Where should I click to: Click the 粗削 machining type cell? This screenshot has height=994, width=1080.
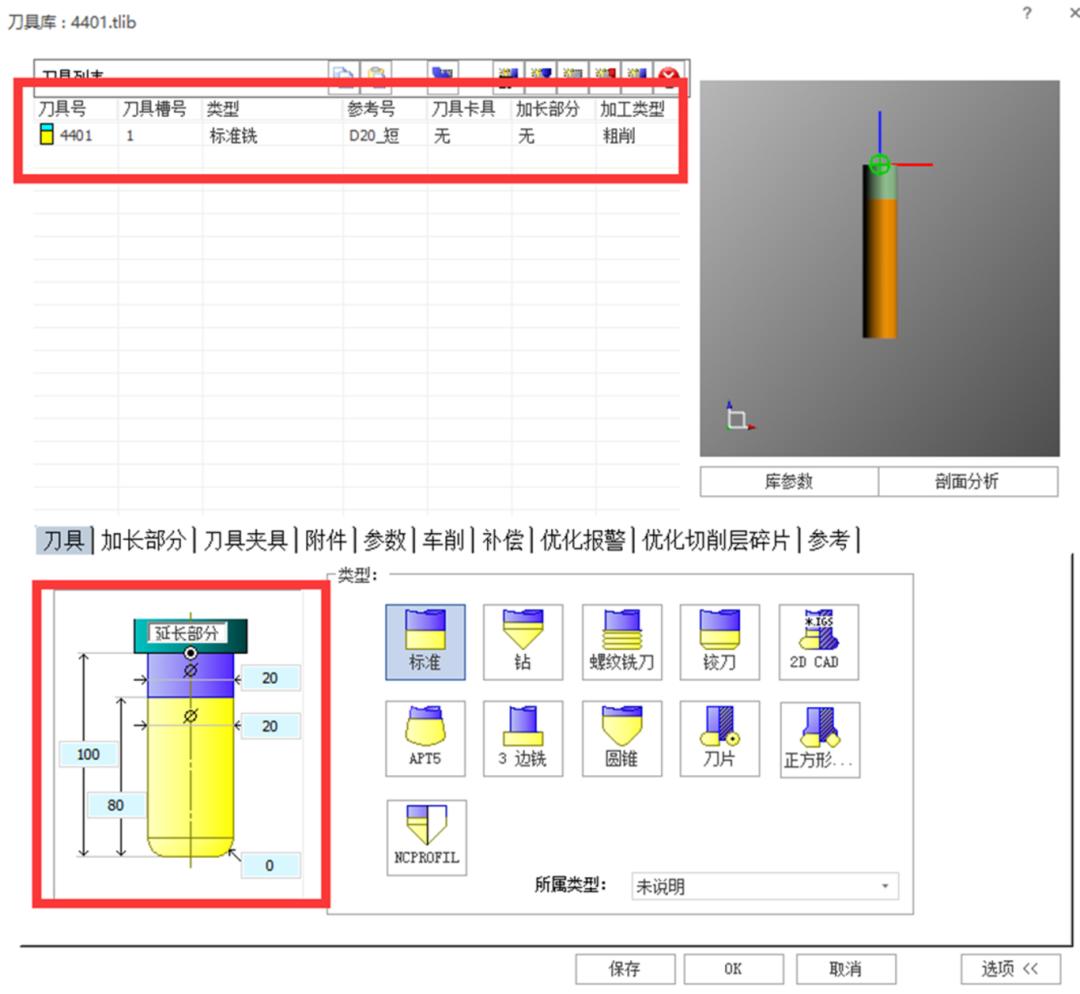(619, 136)
